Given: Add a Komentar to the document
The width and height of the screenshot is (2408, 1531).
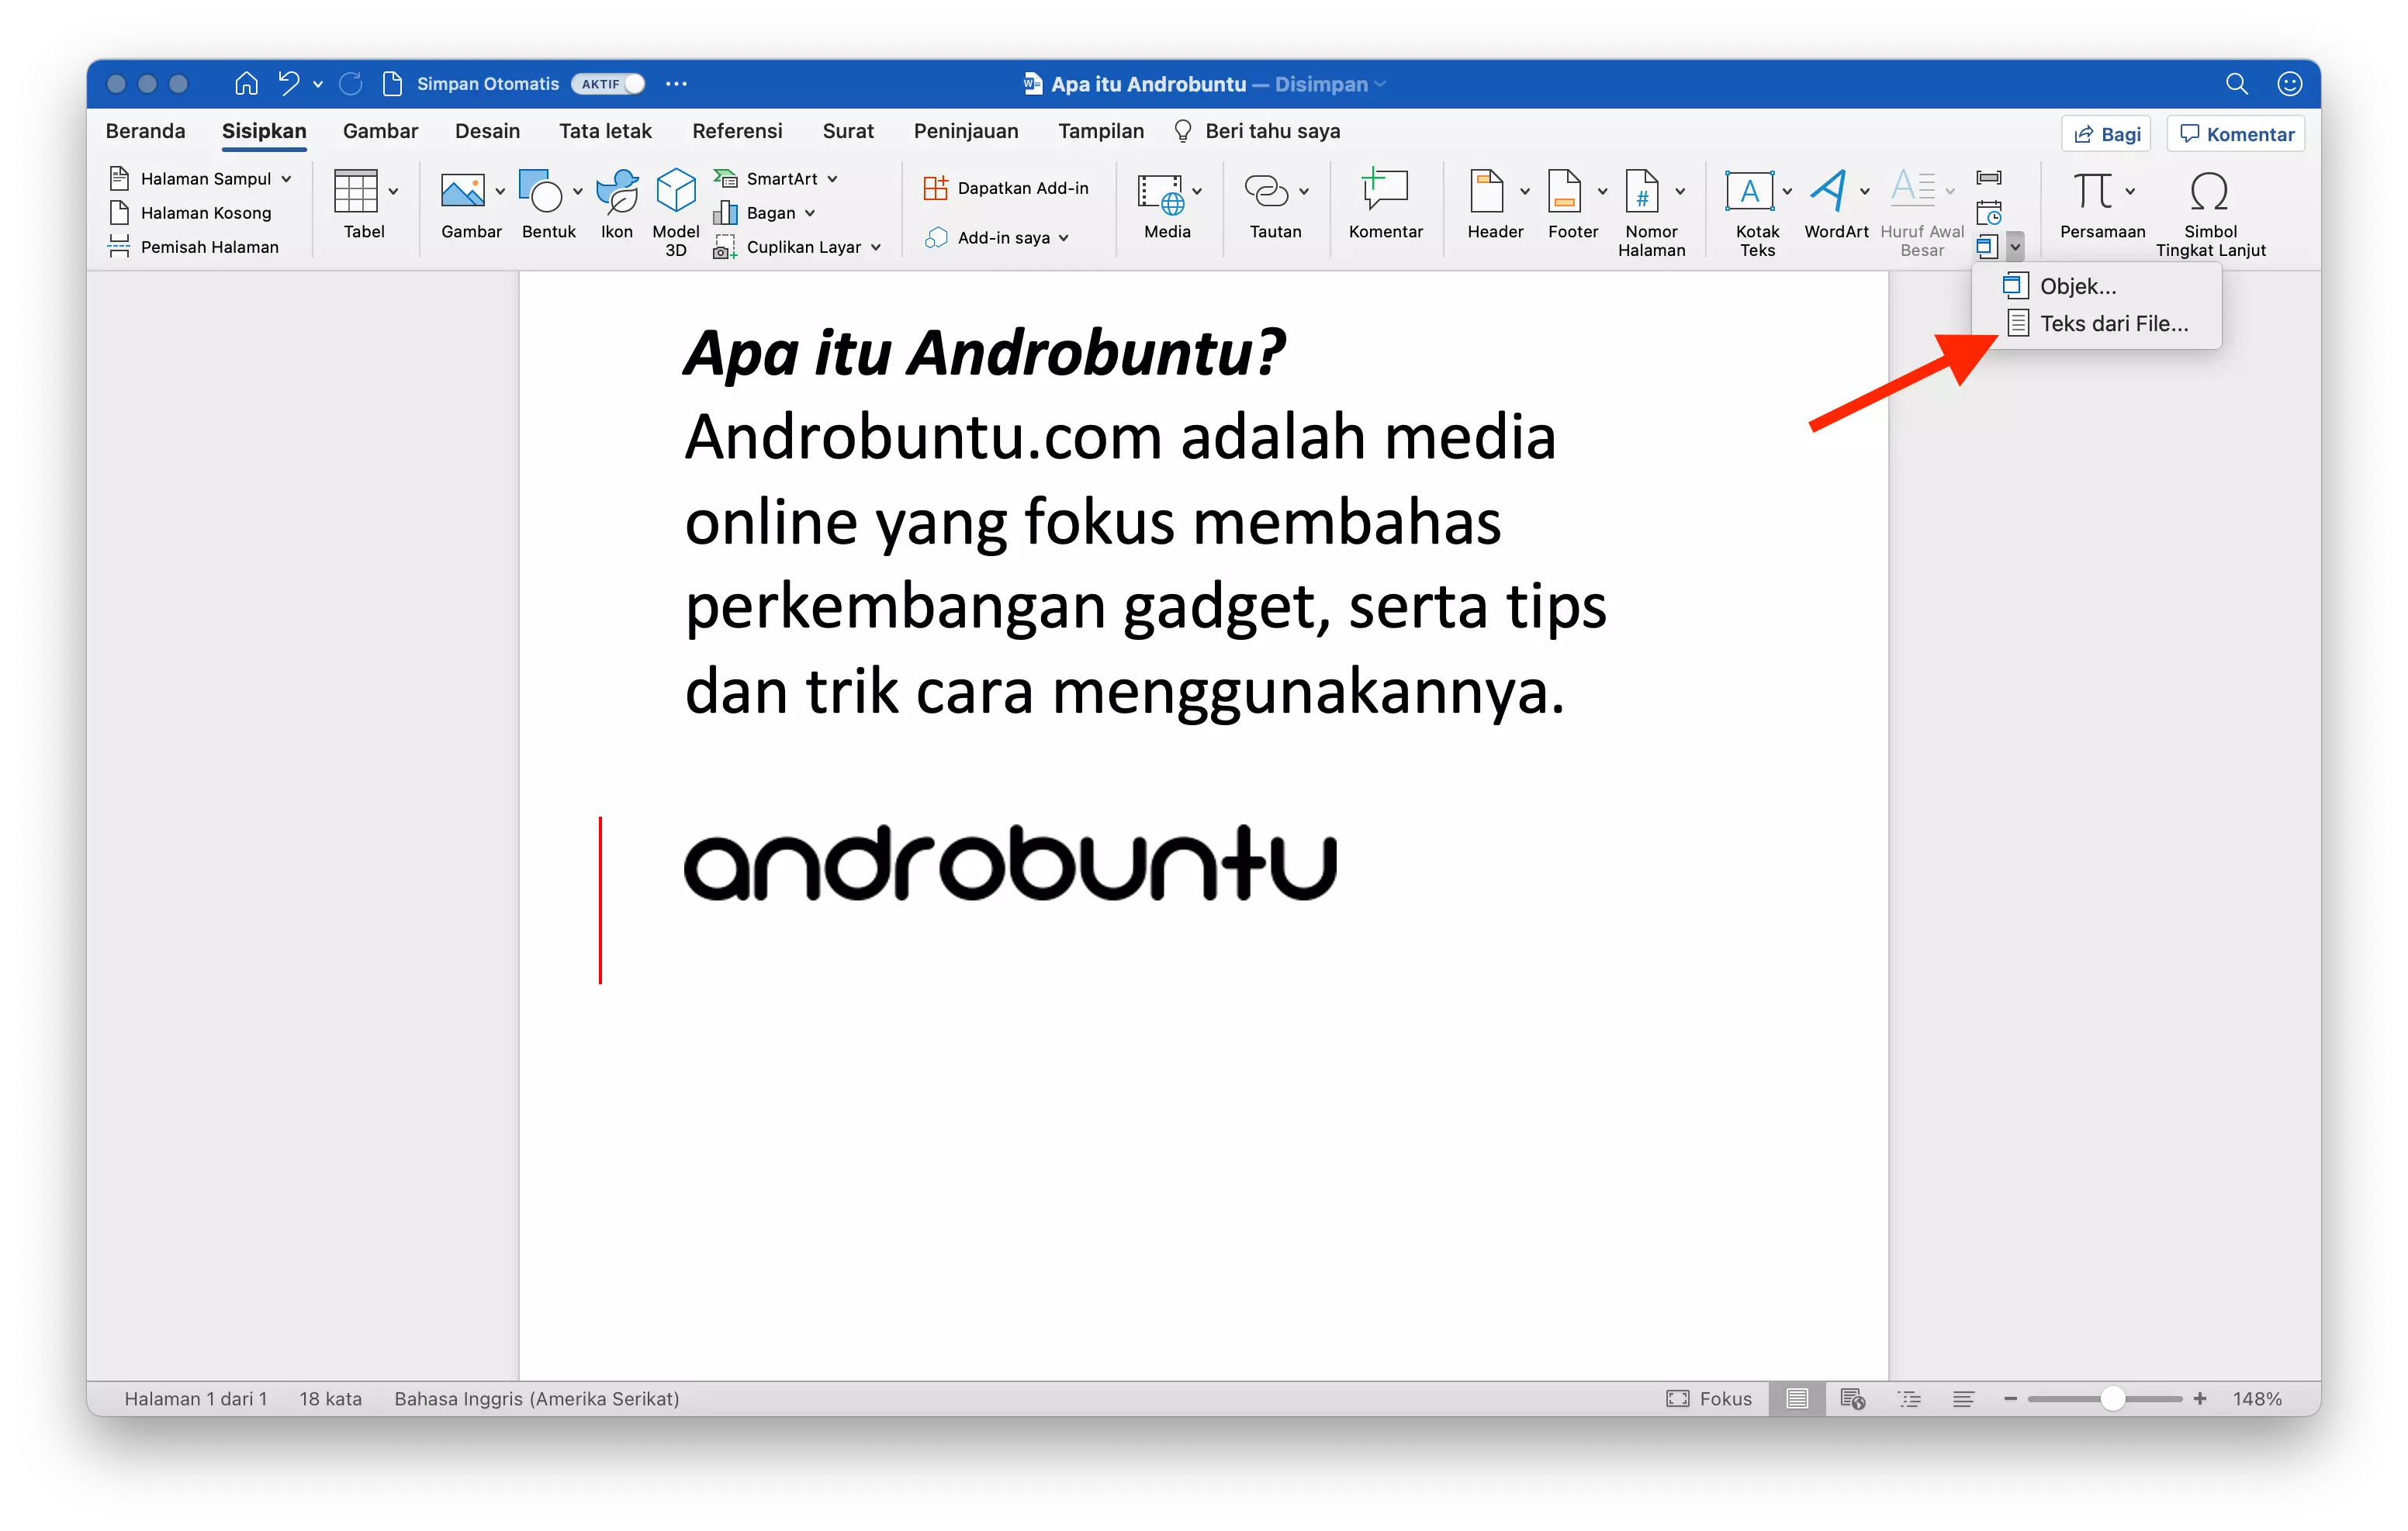Looking at the screenshot, I should click(x=1386, y=205).
